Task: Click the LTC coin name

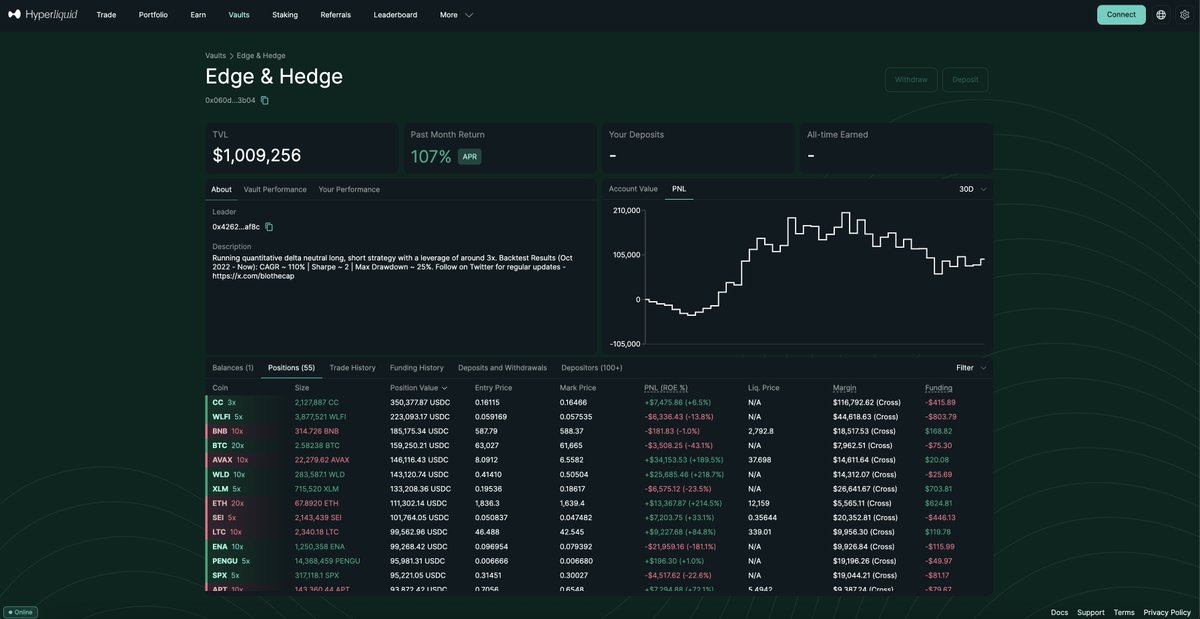Action: (x=219, y=532)
